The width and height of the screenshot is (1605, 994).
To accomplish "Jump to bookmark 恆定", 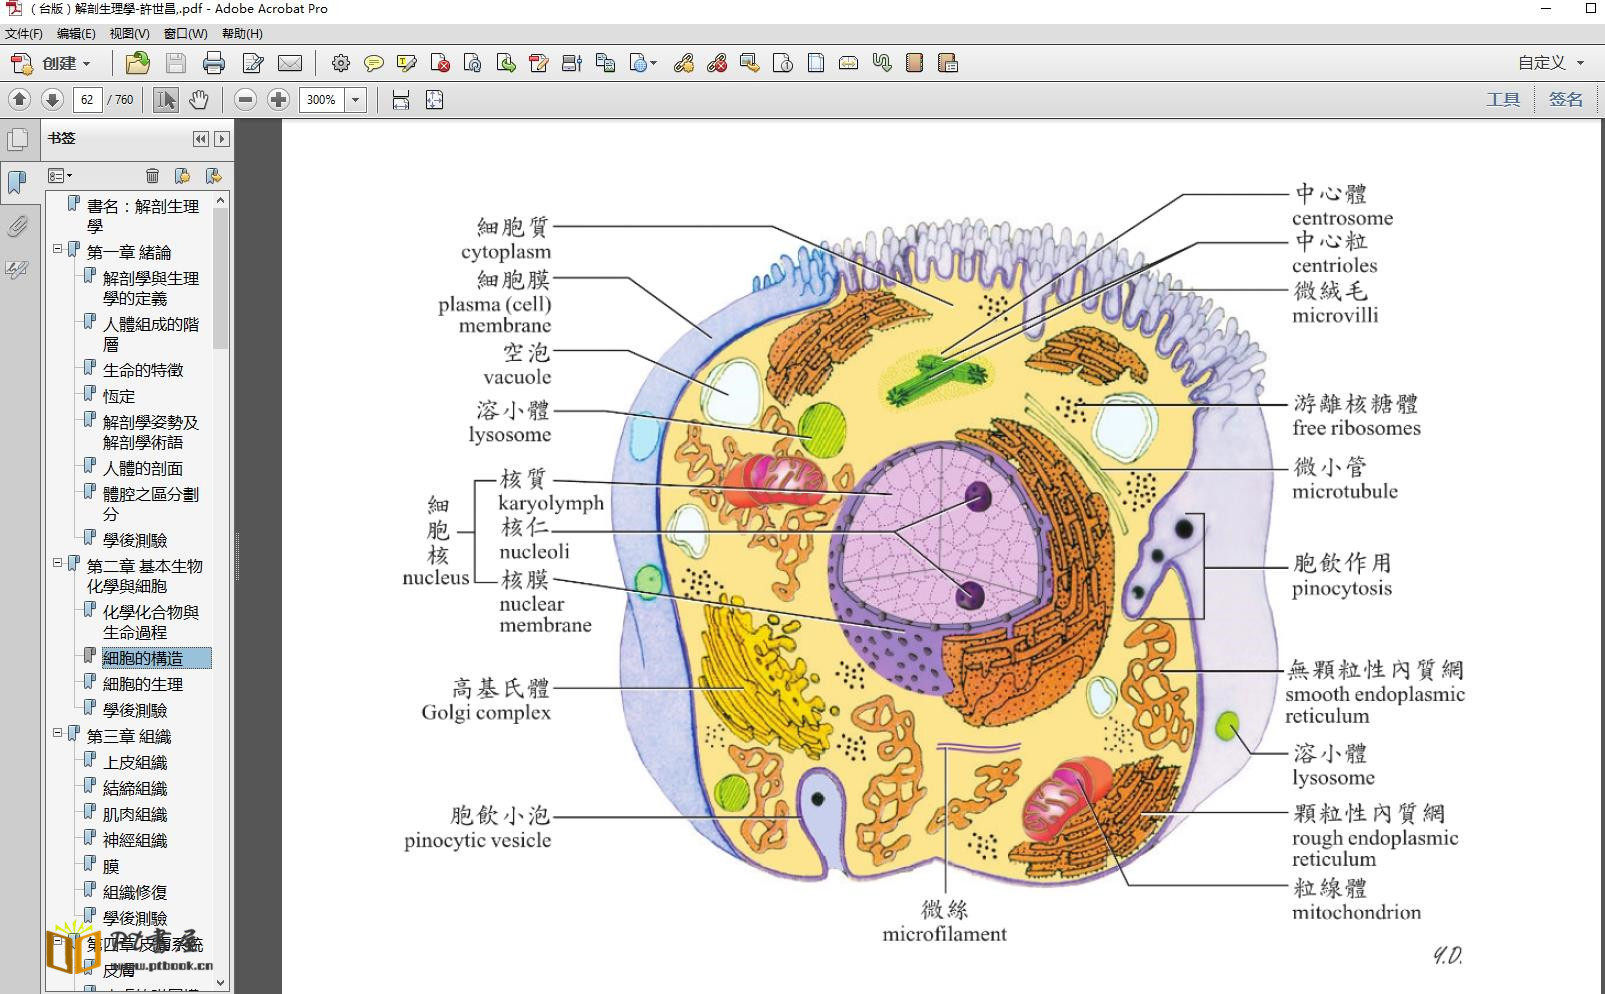I will pos(119,396).
